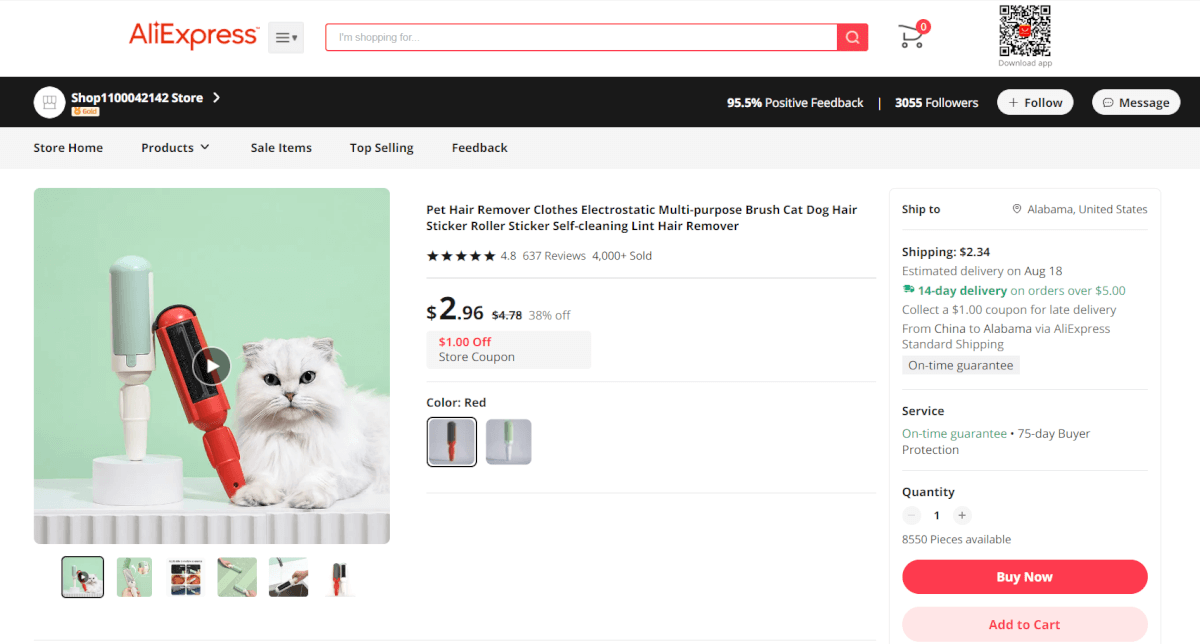
Task: Select third thumbnail with dark collage
Action: 185,577
